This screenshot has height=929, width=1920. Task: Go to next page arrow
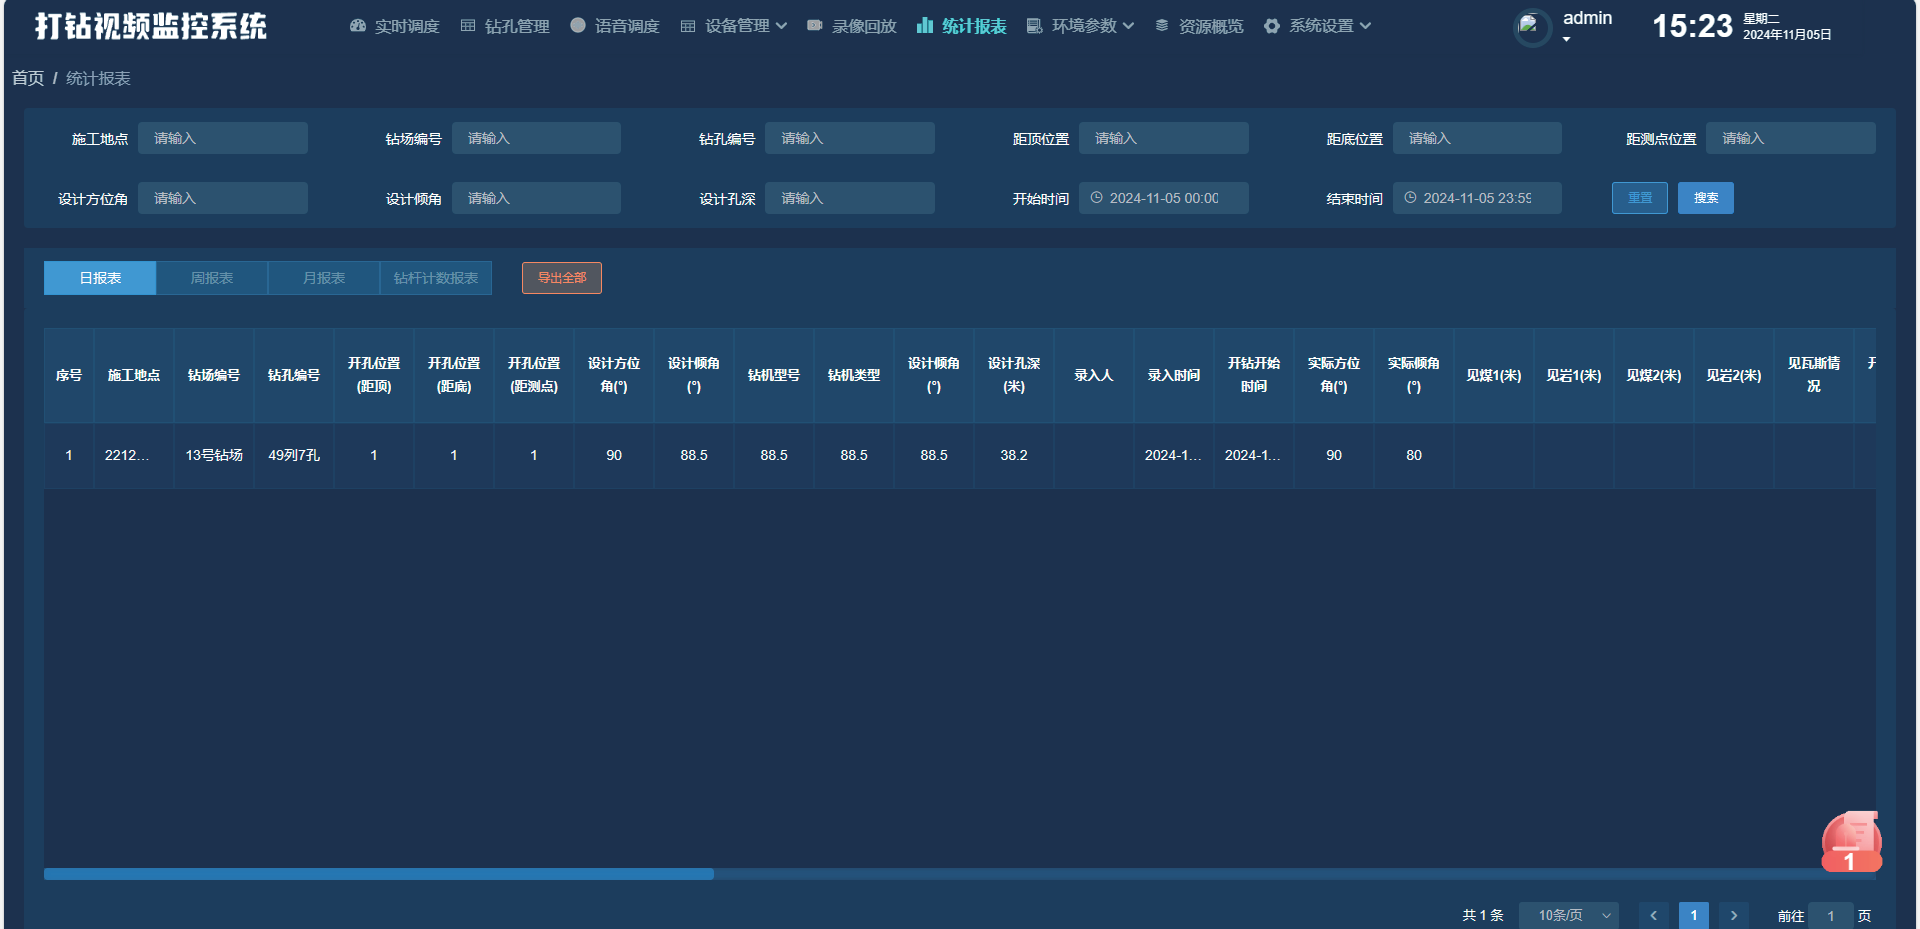pos(1734,915)
